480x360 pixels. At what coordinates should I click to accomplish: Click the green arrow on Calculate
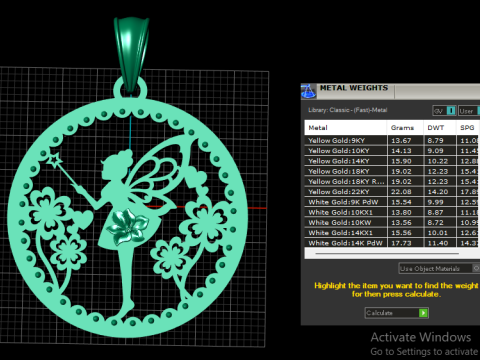pyautogui.click(x=423, y=313)
